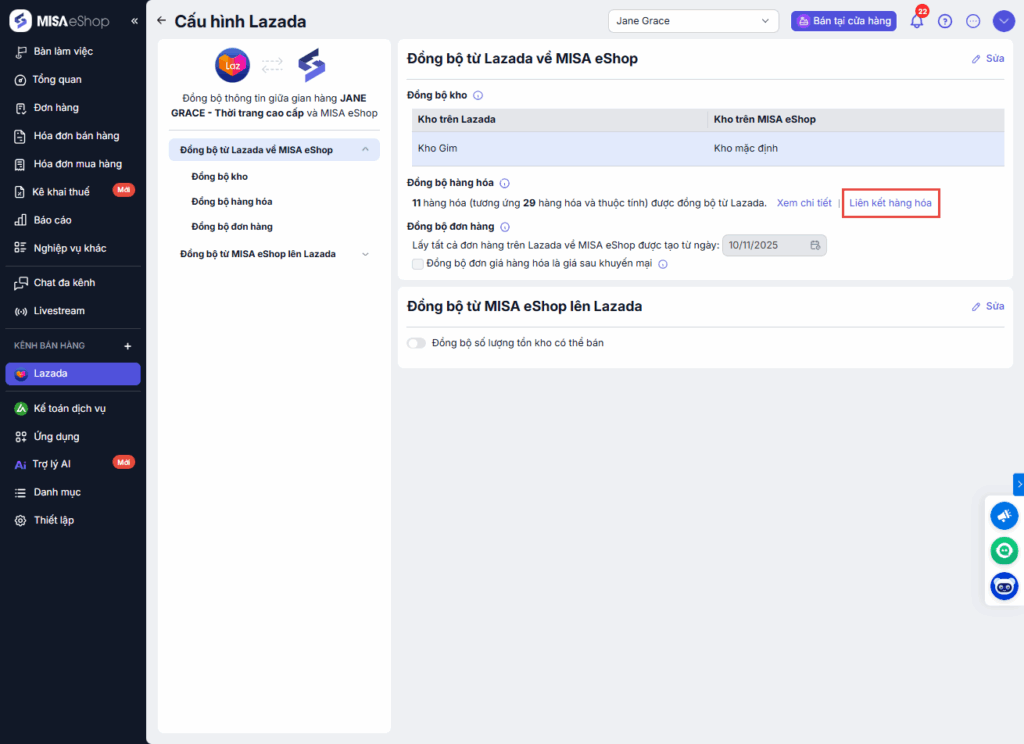
Task: Open the user avatar menu
Action: click(x=1004, y=21)
